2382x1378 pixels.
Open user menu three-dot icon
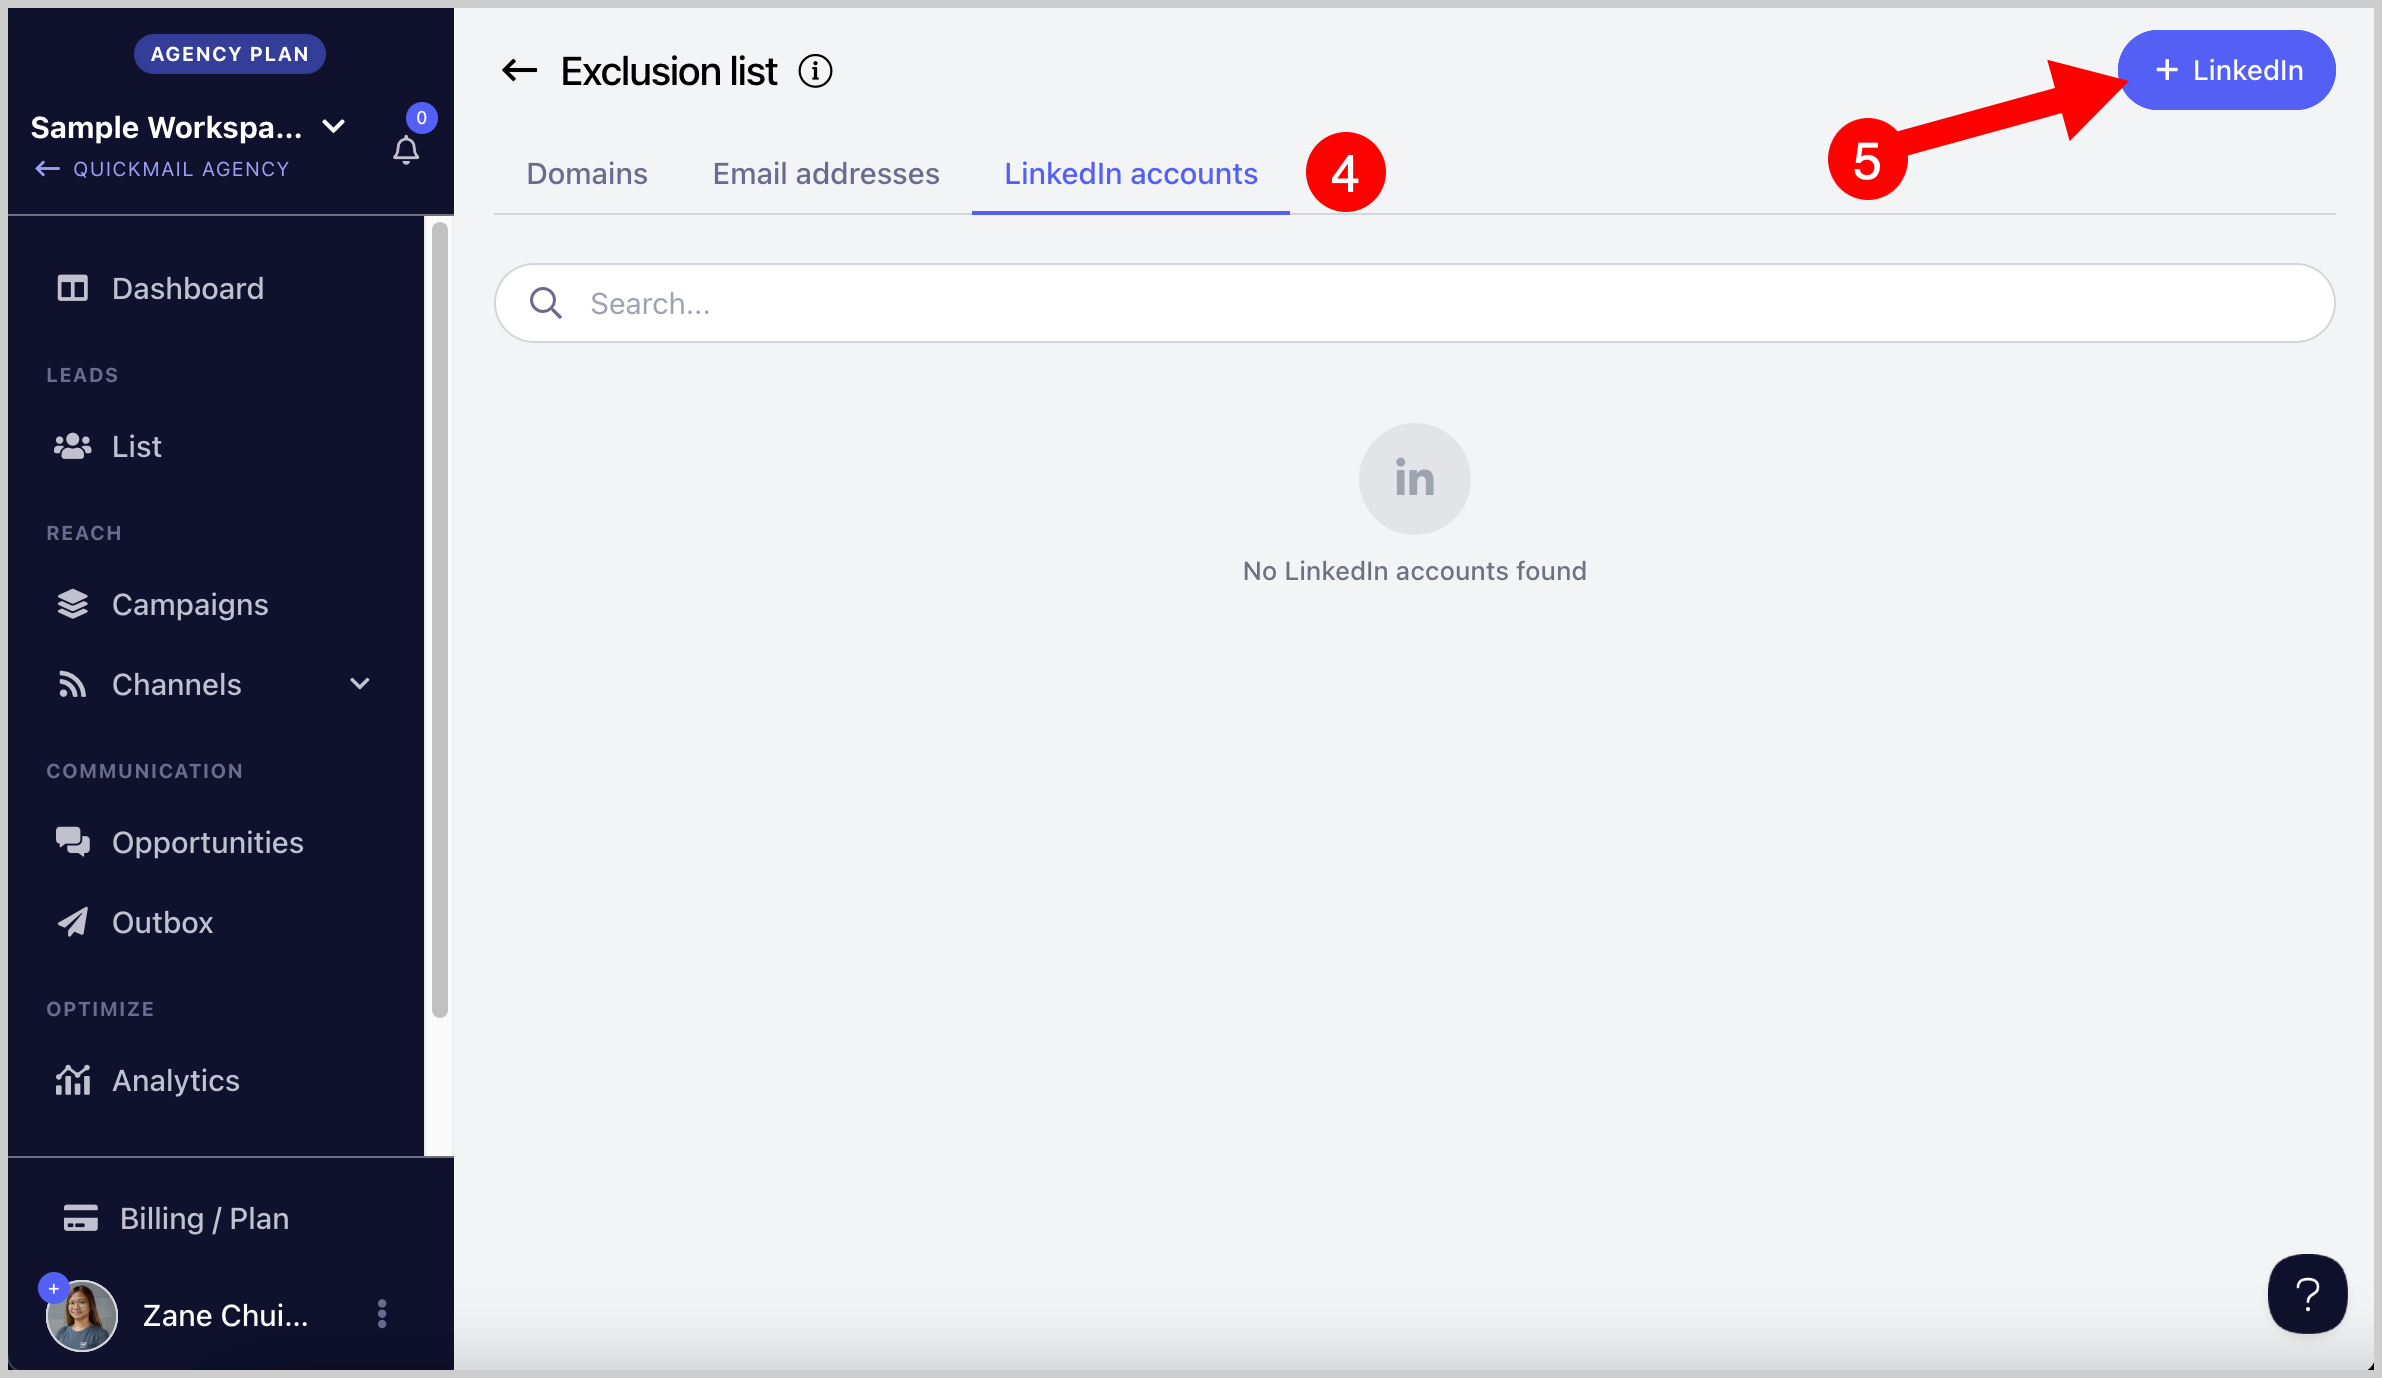382,1314
